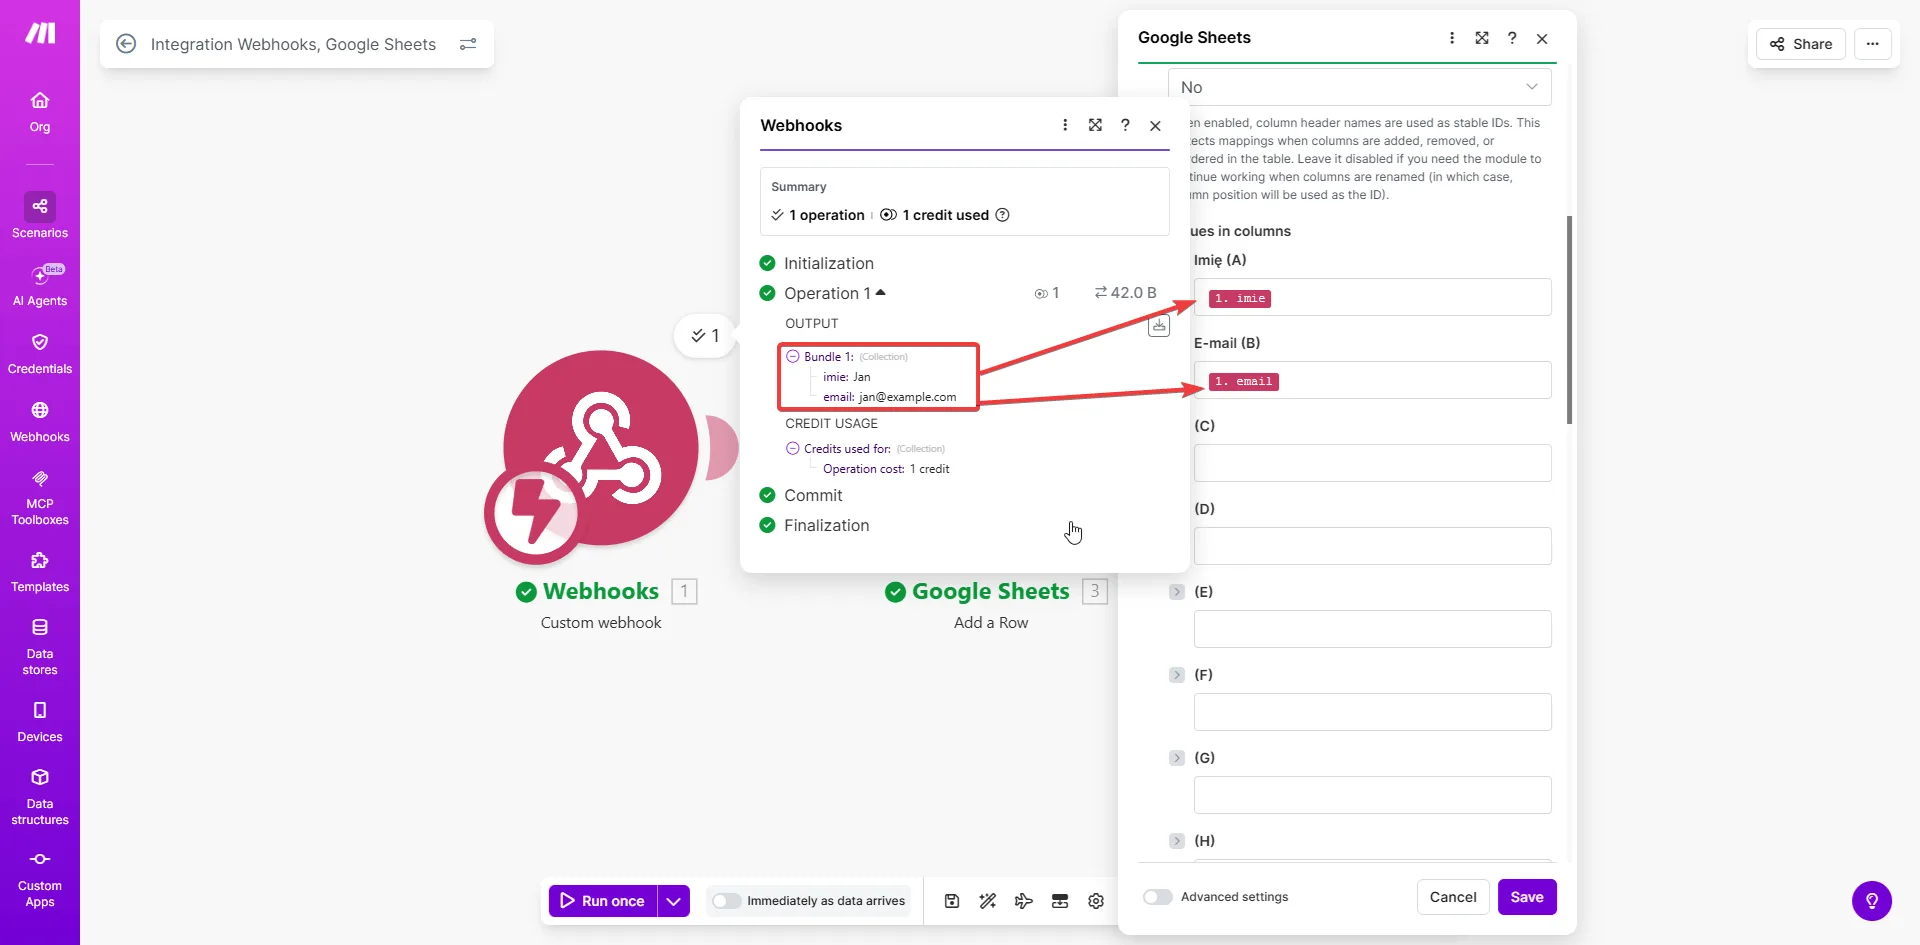Open Templates in the sidebar

40,572
